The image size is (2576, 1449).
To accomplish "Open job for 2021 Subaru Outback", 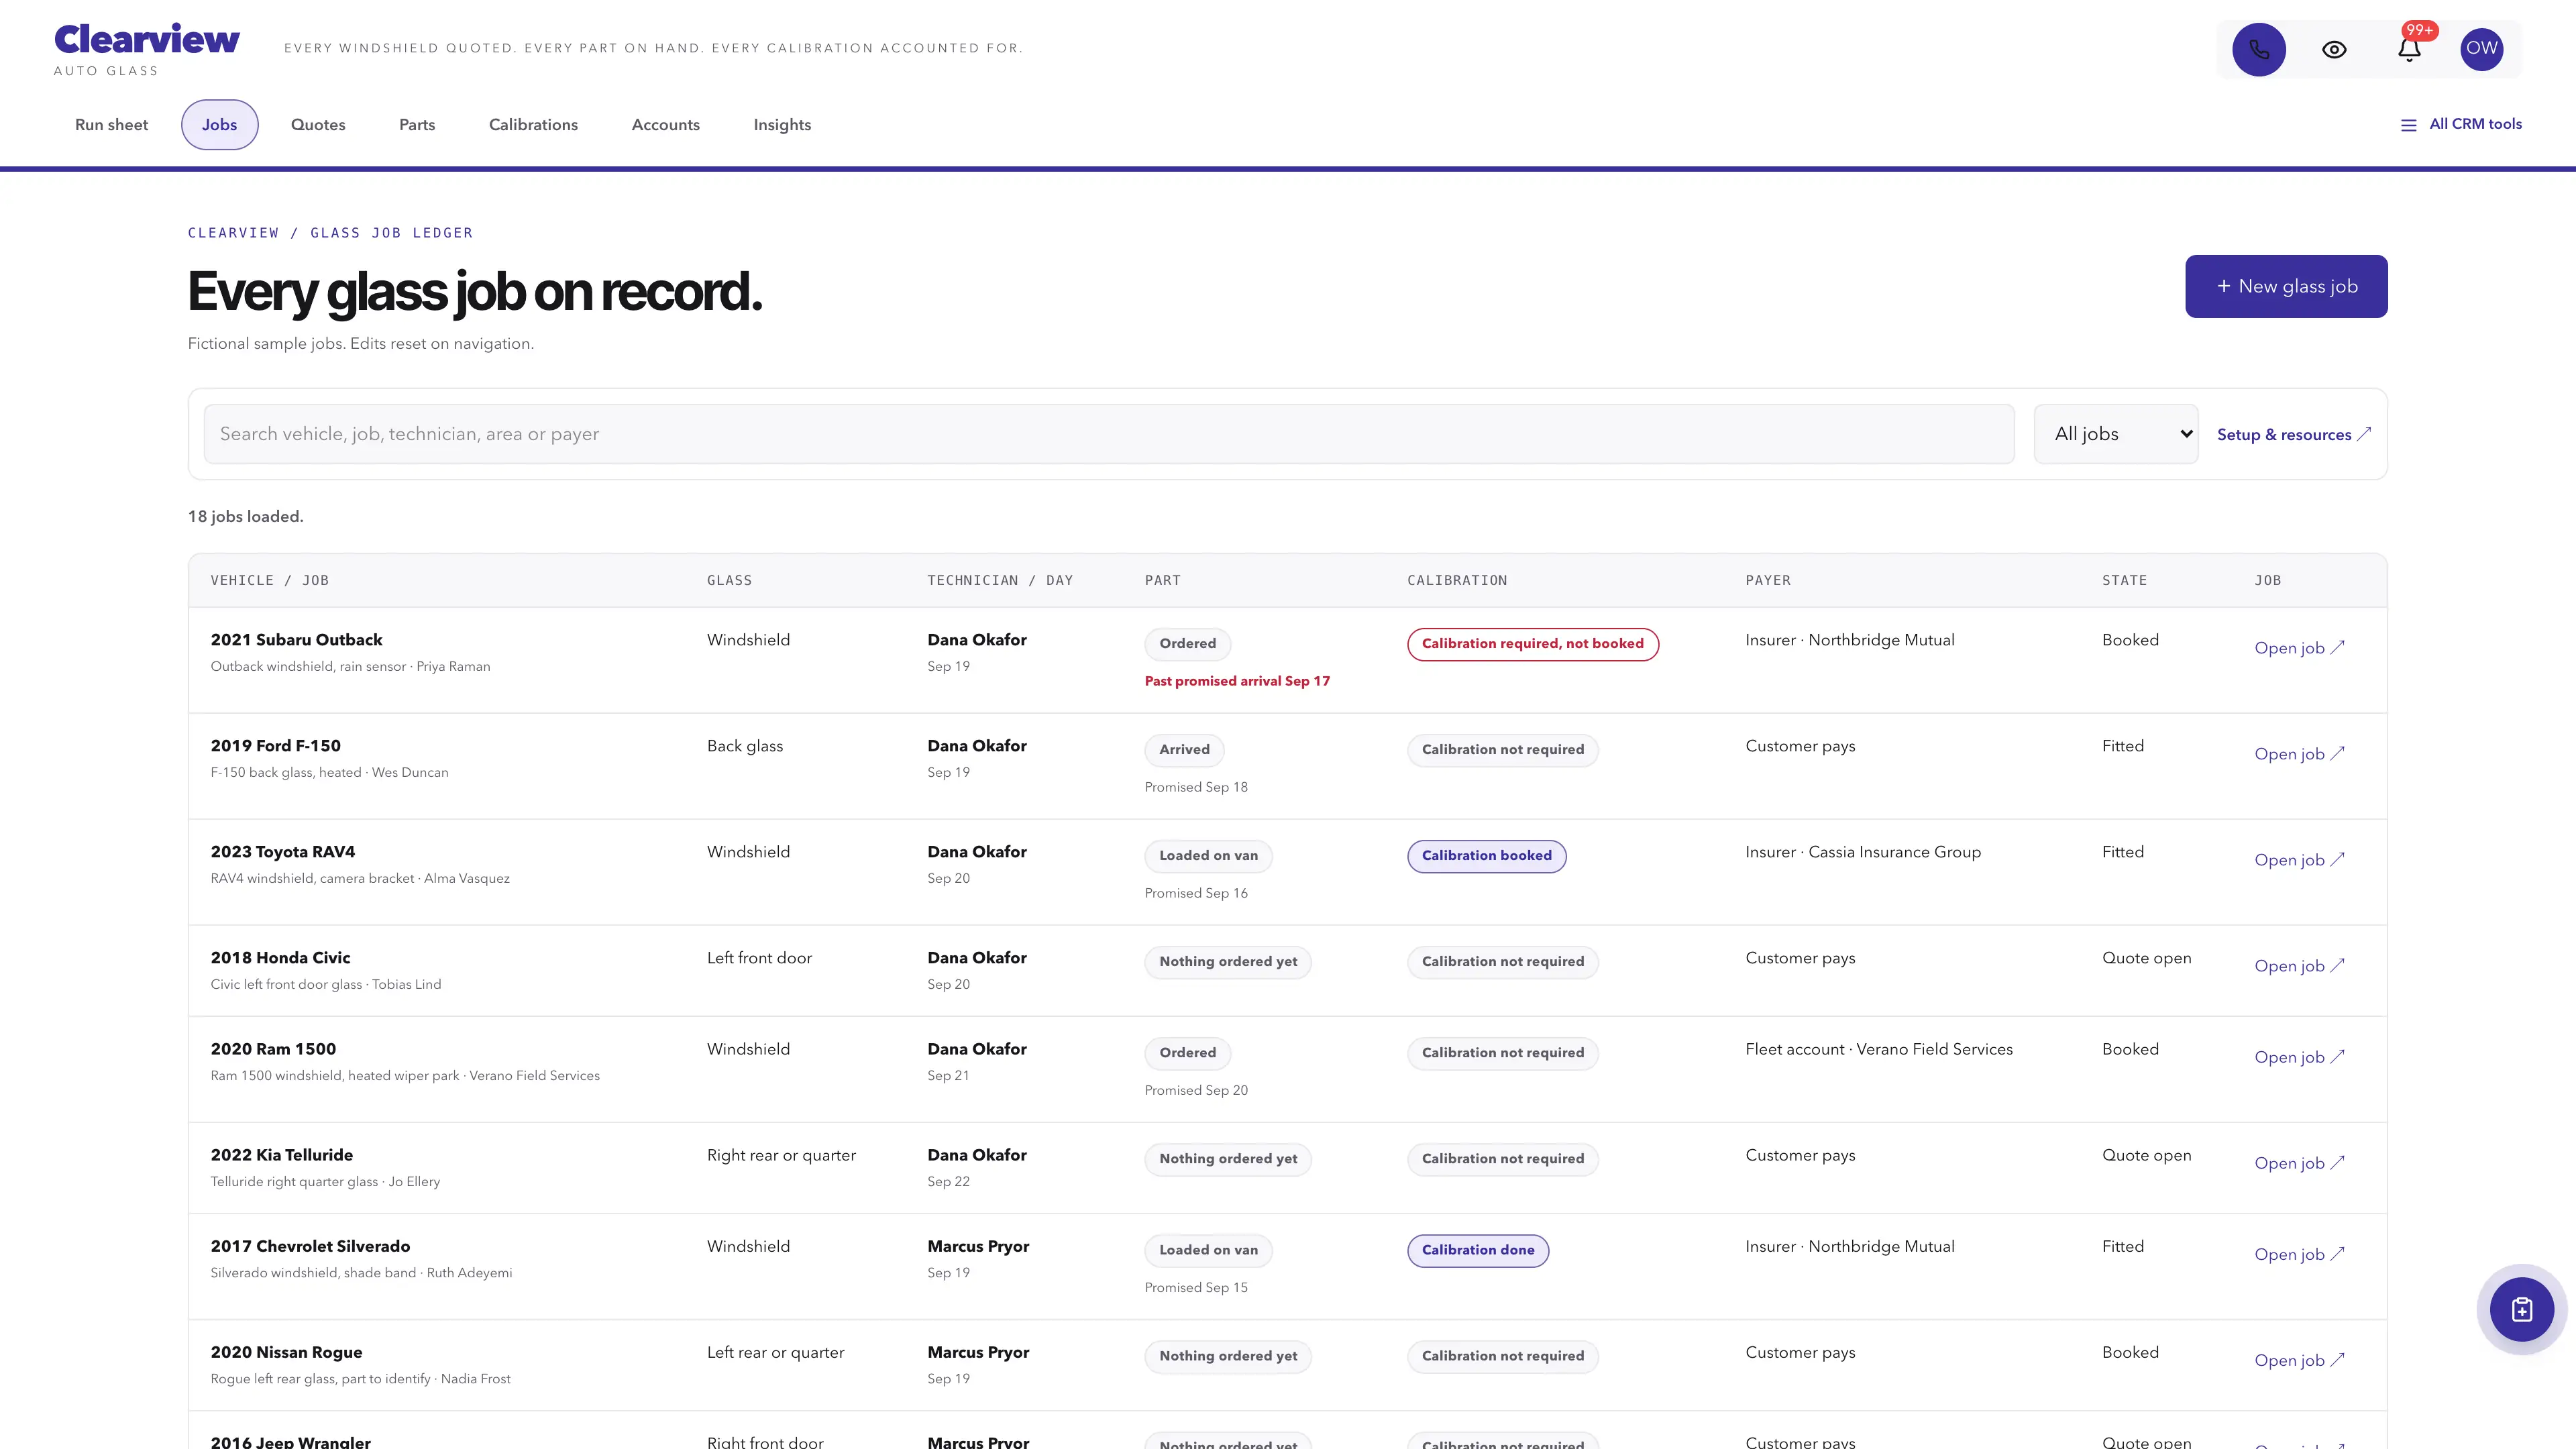I will 2299,648.
